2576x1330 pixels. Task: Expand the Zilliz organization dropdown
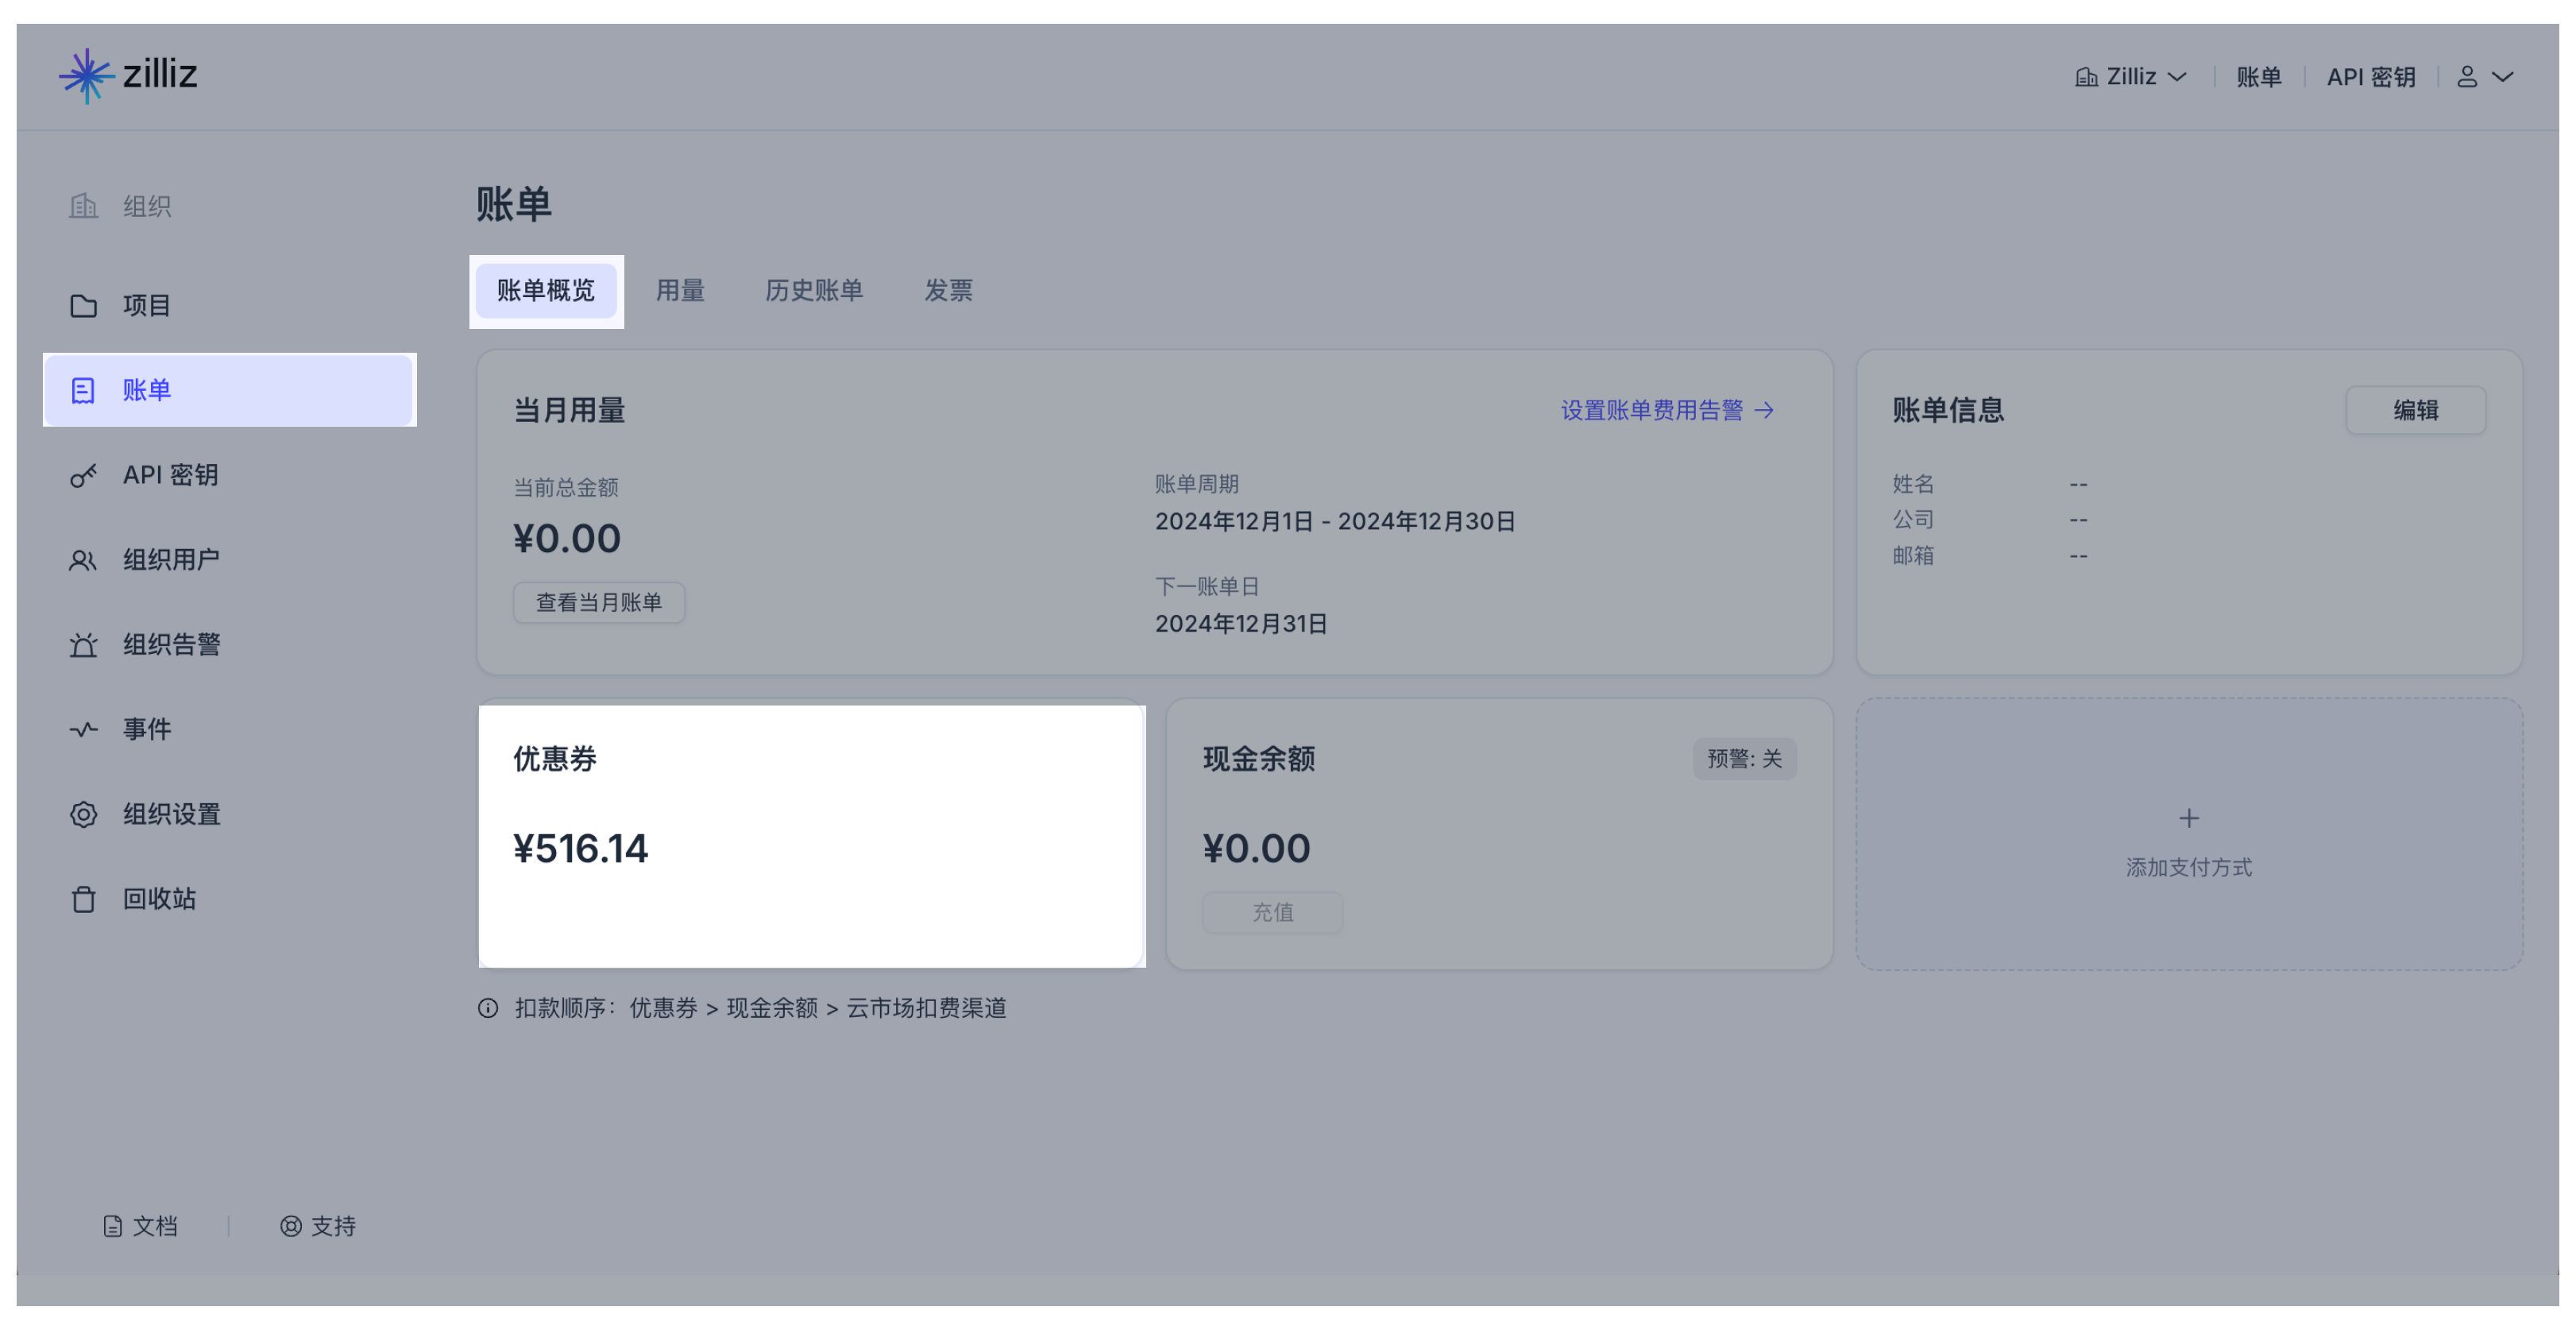(2131, 76)
